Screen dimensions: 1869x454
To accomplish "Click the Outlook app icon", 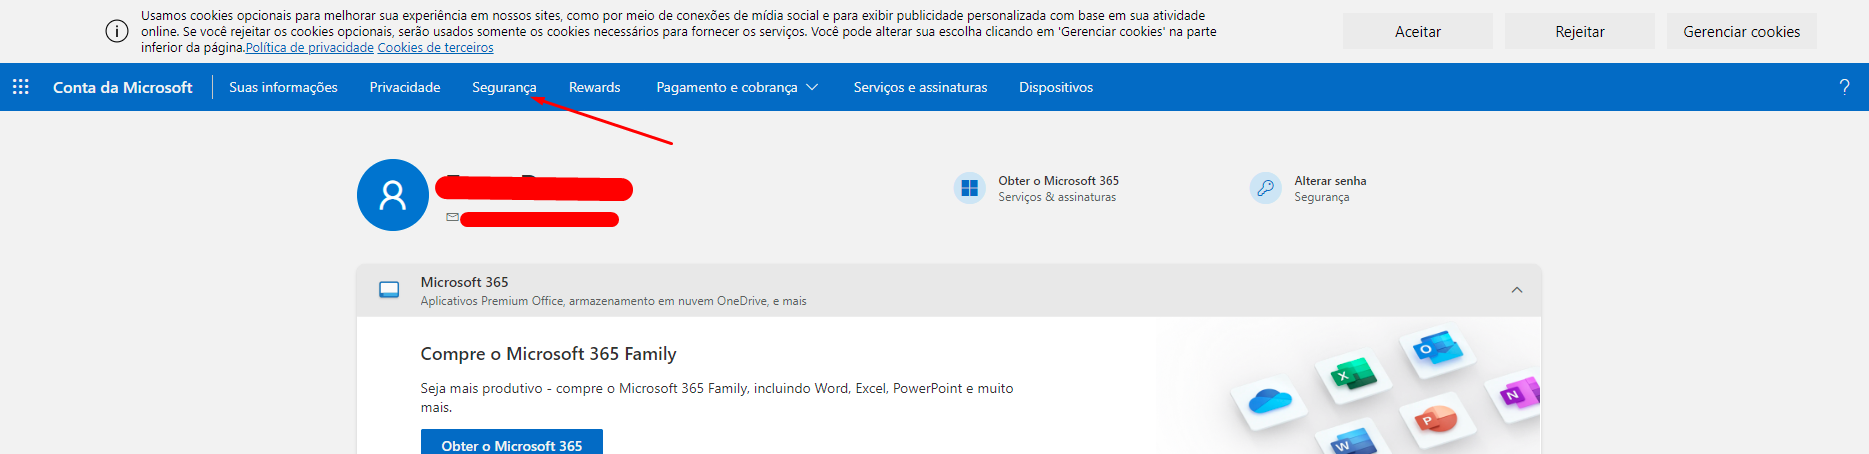I will 1437,349.
